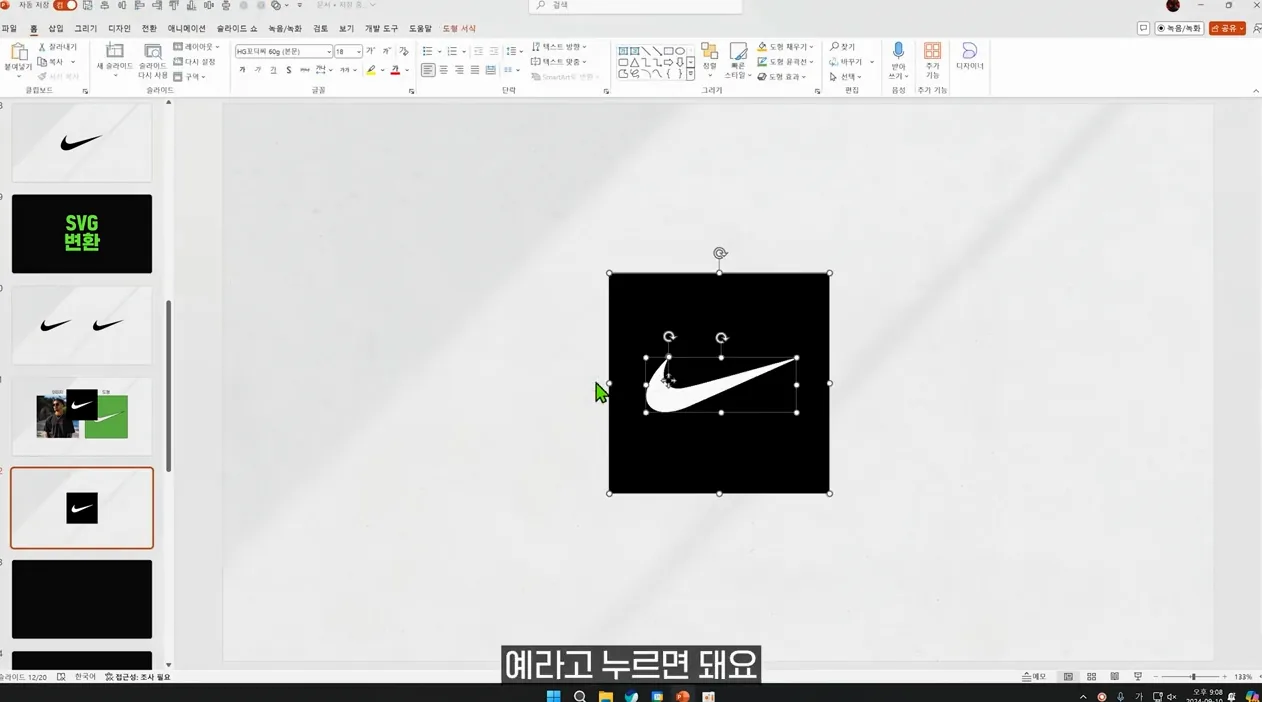Click the Dictate (받아쓰기) microphone icon
Screen dimensions: 1262x702
pos(898,52)
